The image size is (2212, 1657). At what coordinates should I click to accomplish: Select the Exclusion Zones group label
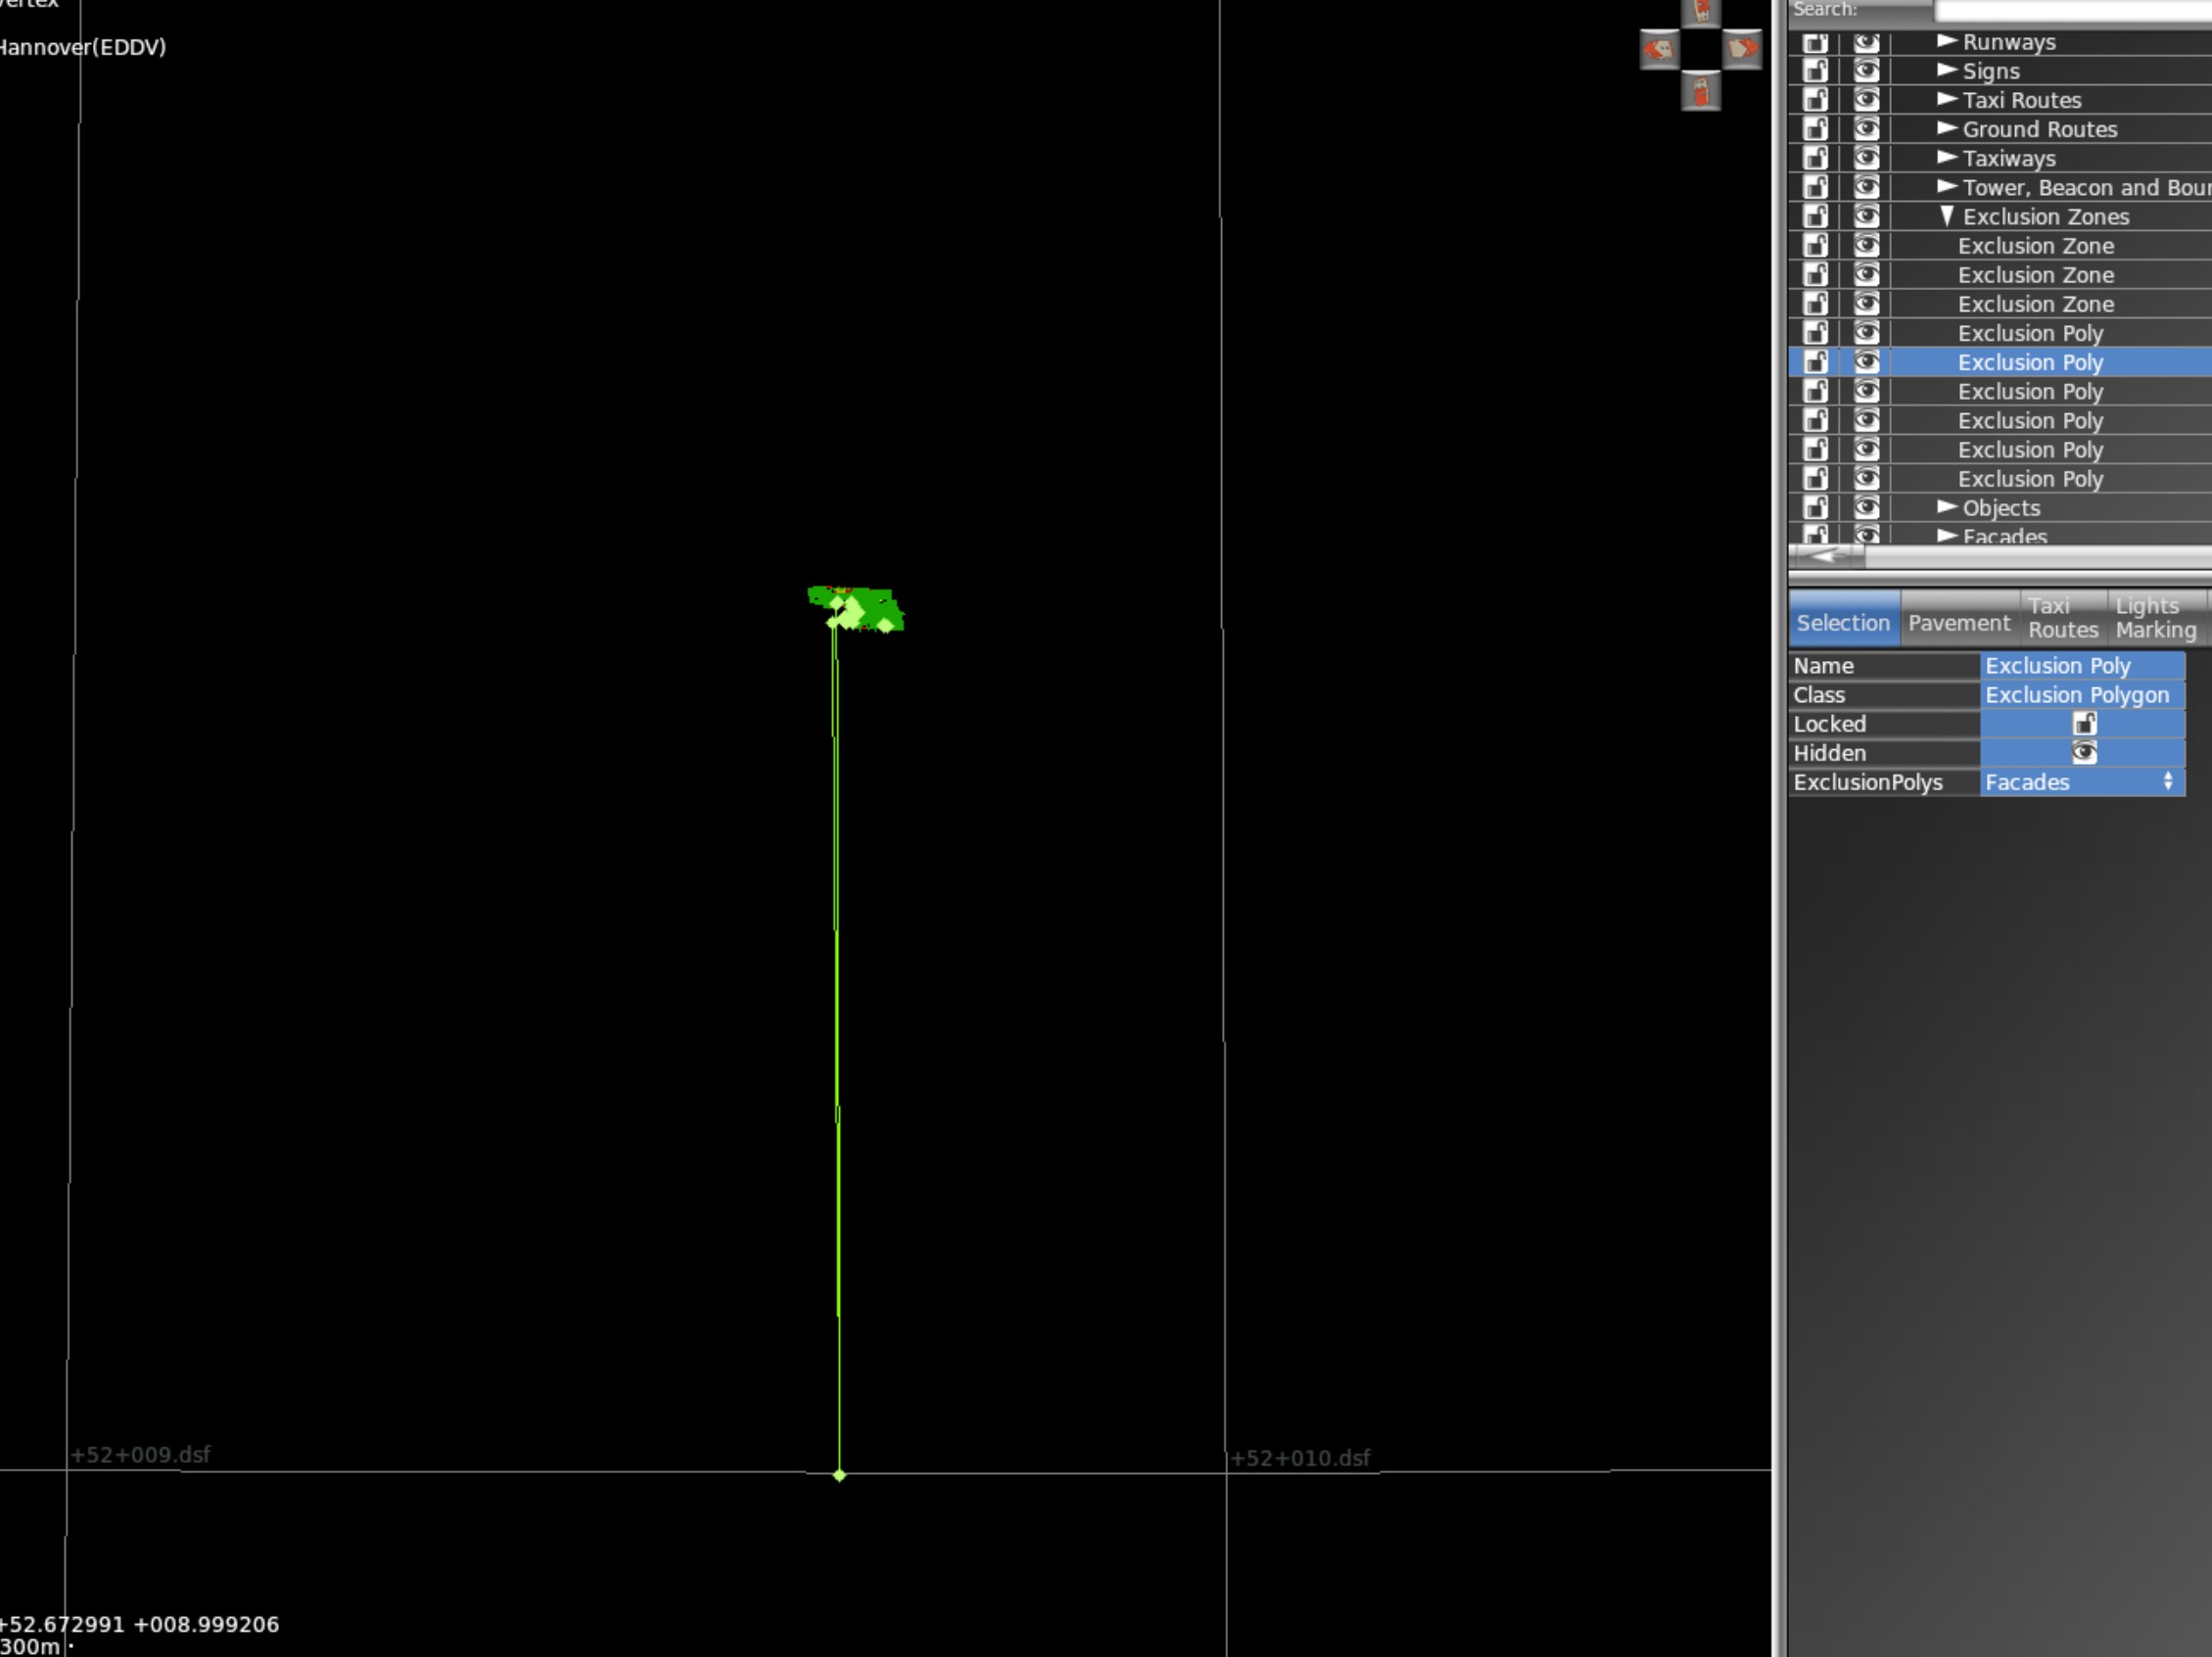[x=2045, y=216]
